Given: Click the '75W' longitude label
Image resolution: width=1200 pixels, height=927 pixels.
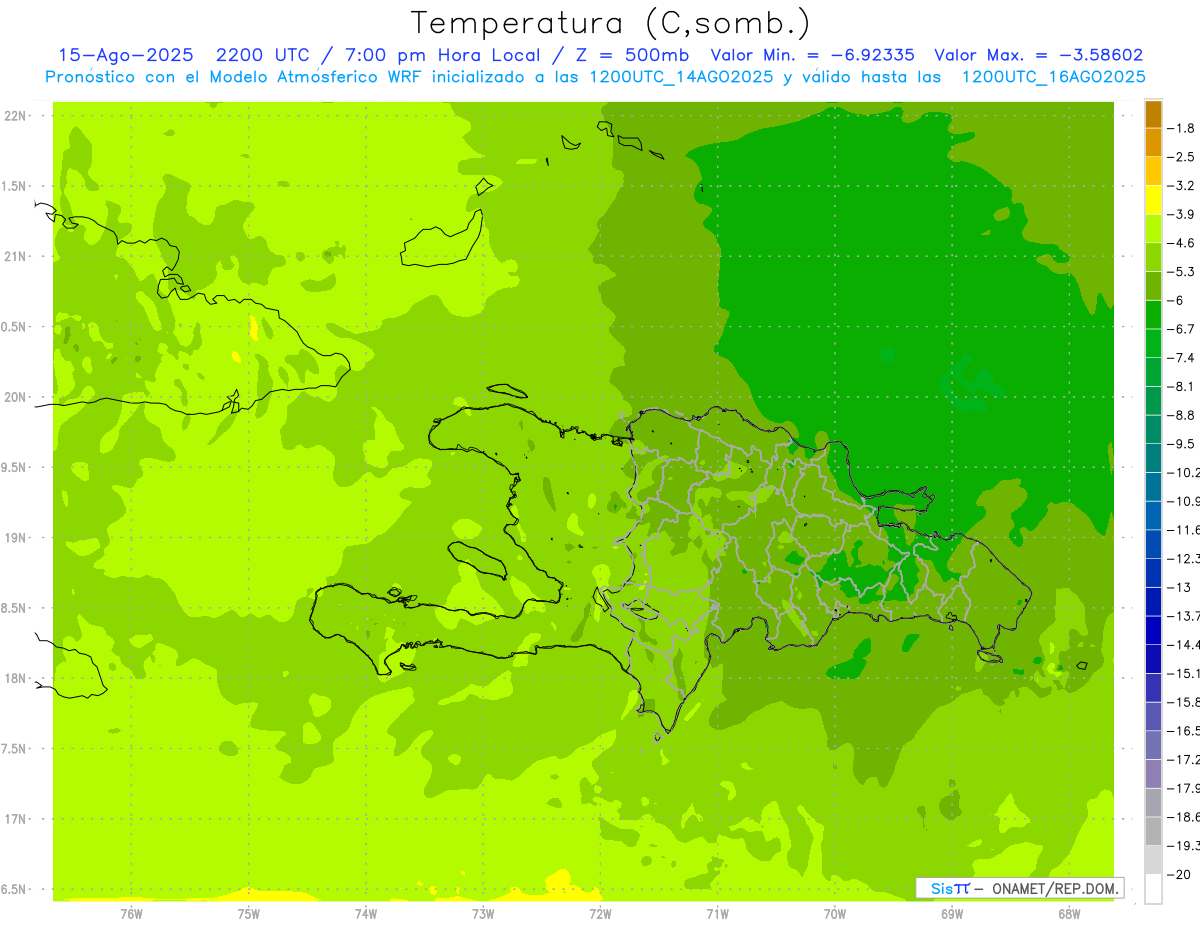Looking at the screenshot, I should pyautogui.click(x=249, y=914).
